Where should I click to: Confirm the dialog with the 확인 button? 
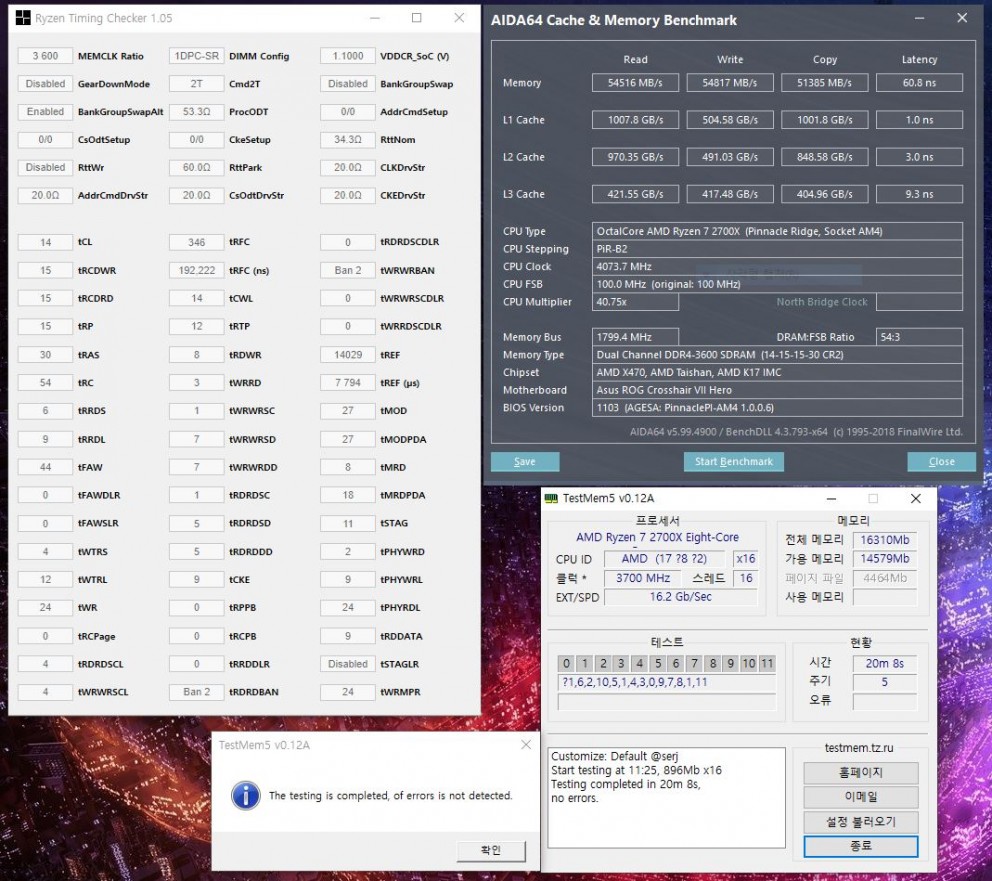tap(491, 850)
